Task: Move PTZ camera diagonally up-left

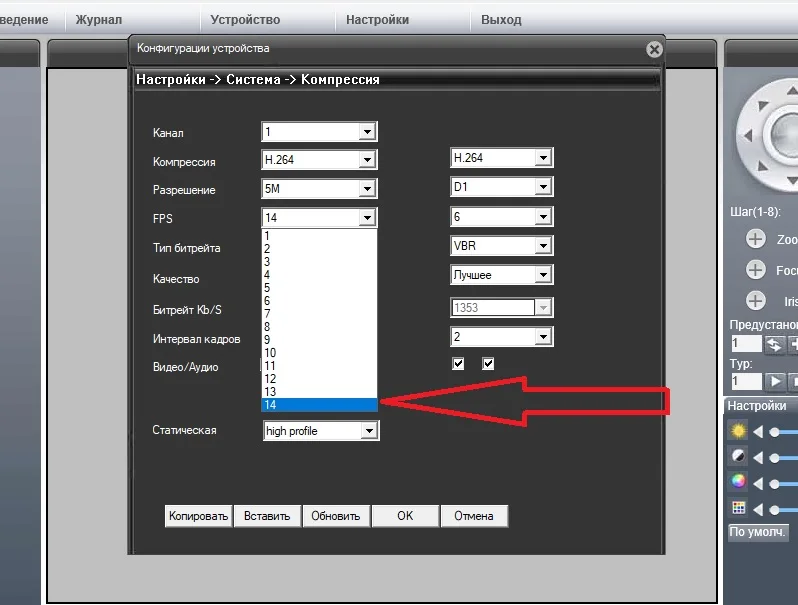Action: click(762, 106)
